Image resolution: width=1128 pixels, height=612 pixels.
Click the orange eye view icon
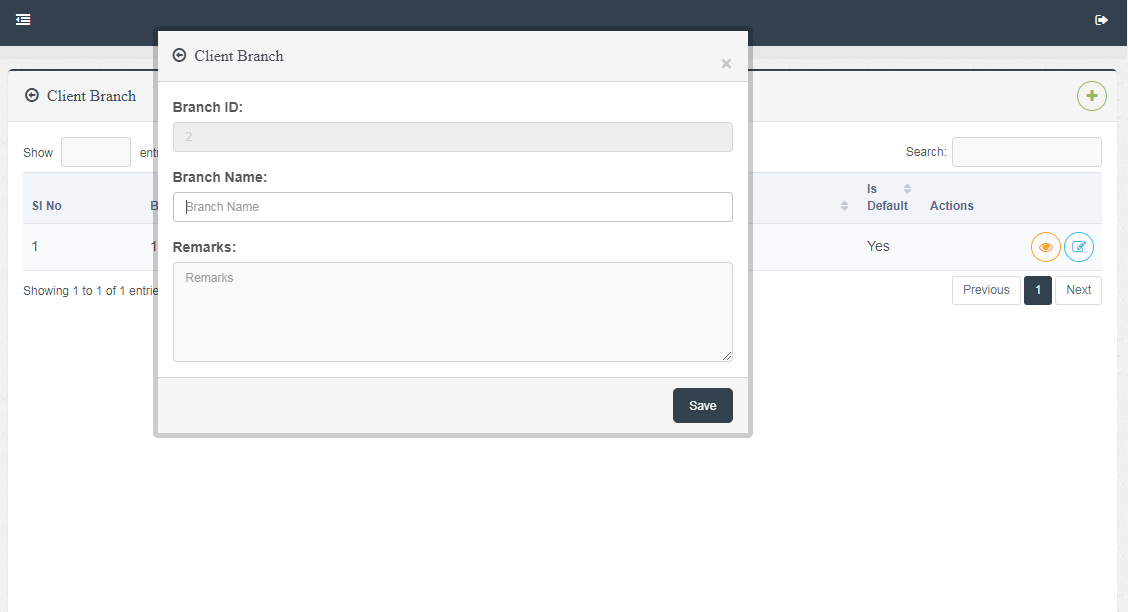[1045, 247]
